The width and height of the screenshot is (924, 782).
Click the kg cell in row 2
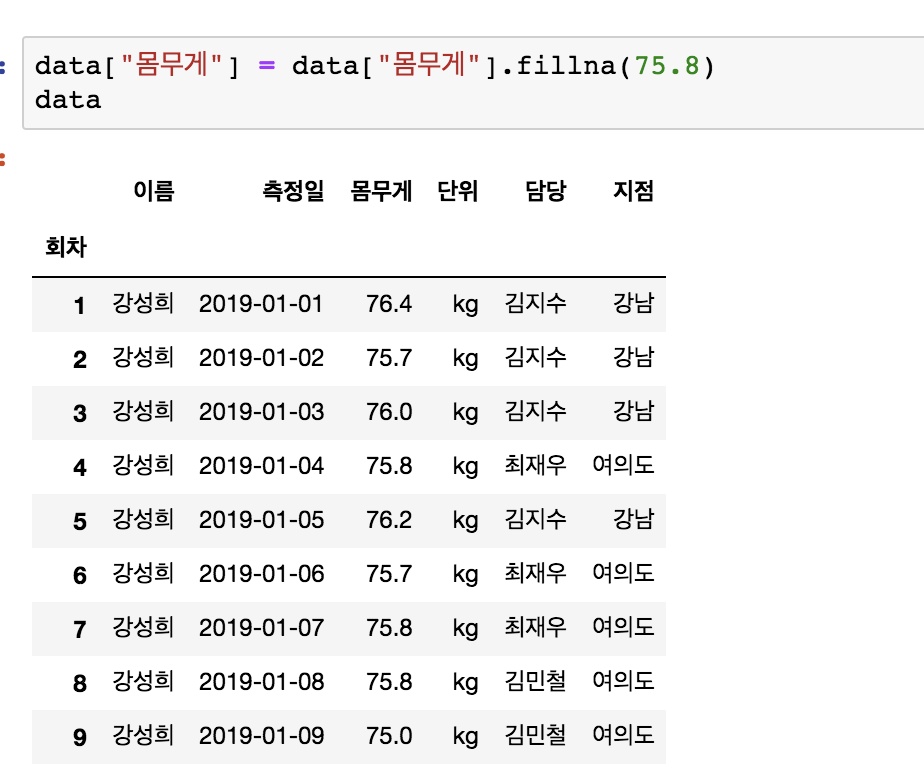[464, 358]
